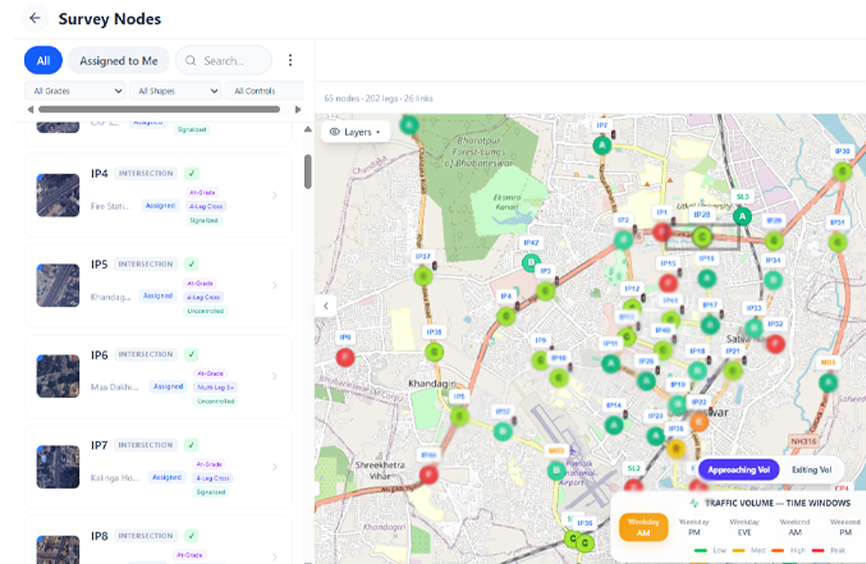Select the IP5 node marker on map
This screenshot has width=866, height=564.
click(460, 417)
